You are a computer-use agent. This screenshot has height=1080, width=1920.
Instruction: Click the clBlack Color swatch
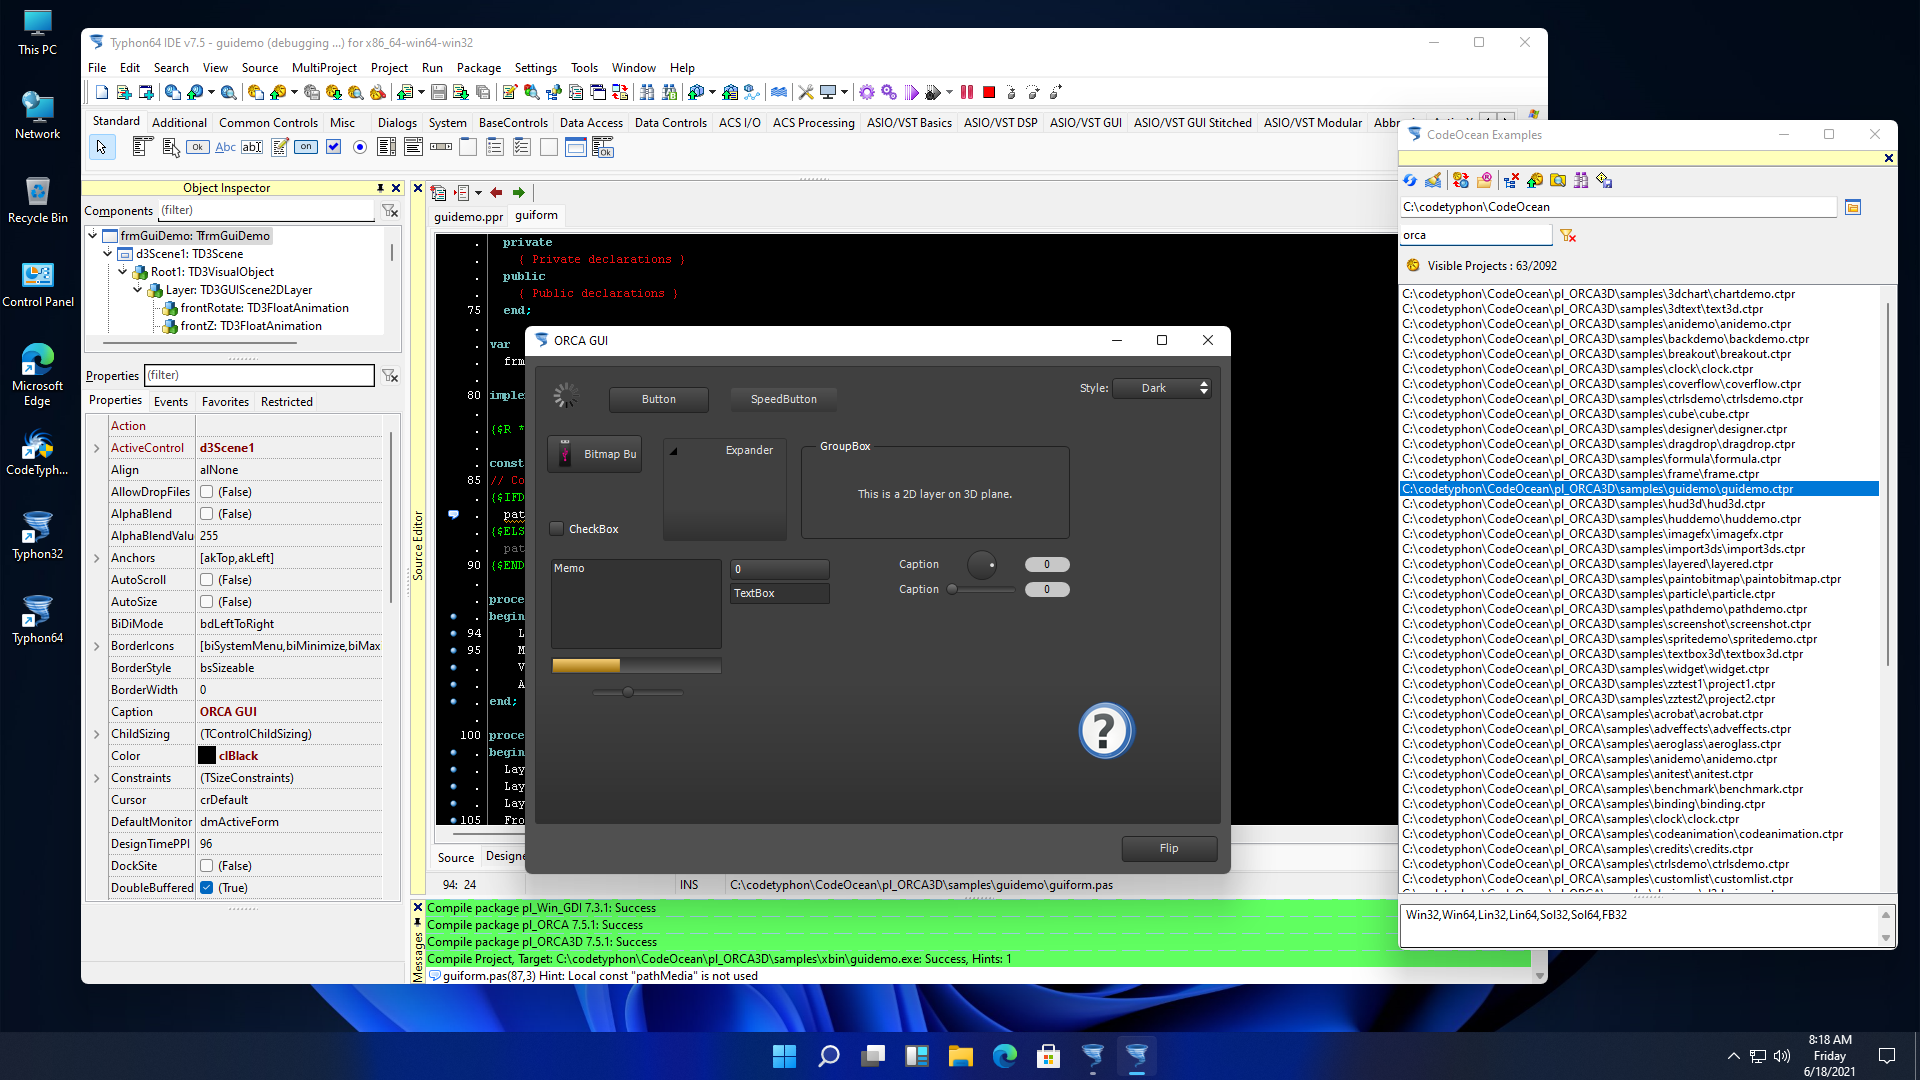207,756
